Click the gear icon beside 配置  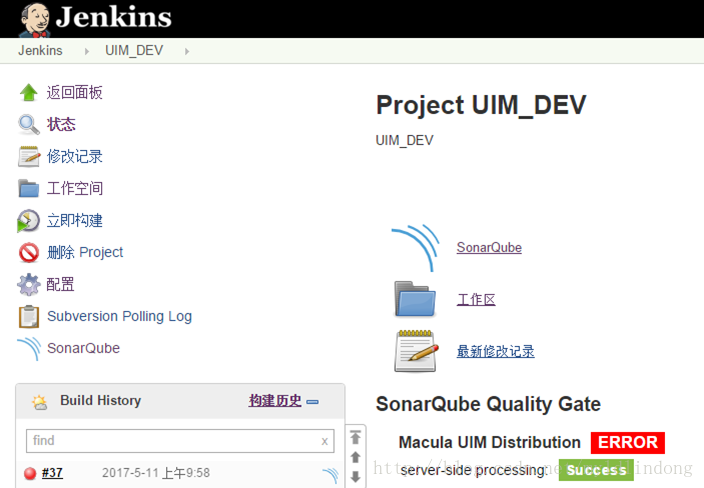29,285
